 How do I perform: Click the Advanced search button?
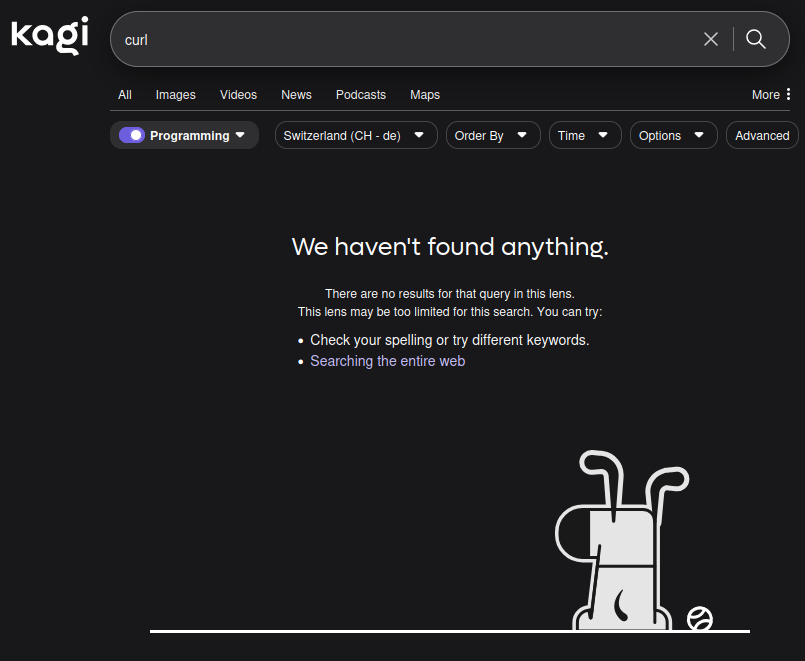pos(762,135)
